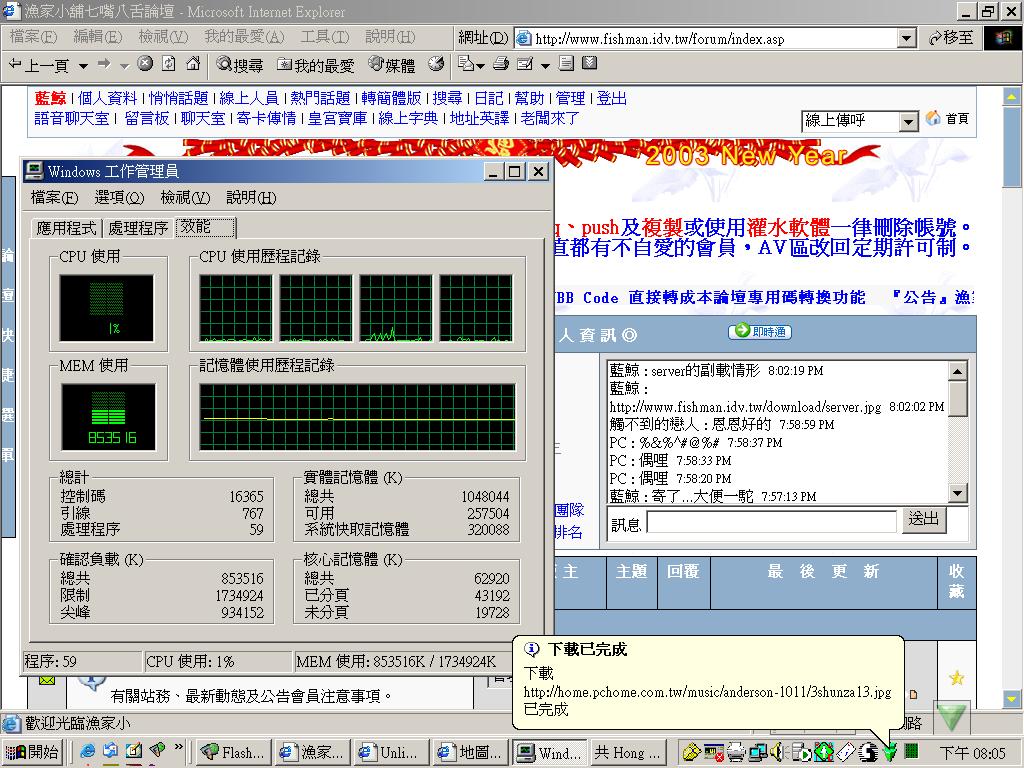Switch to 處理程序 tab in Task Manager
The height and width of the screenshot is (768, 1024).
tap(138, 228)
